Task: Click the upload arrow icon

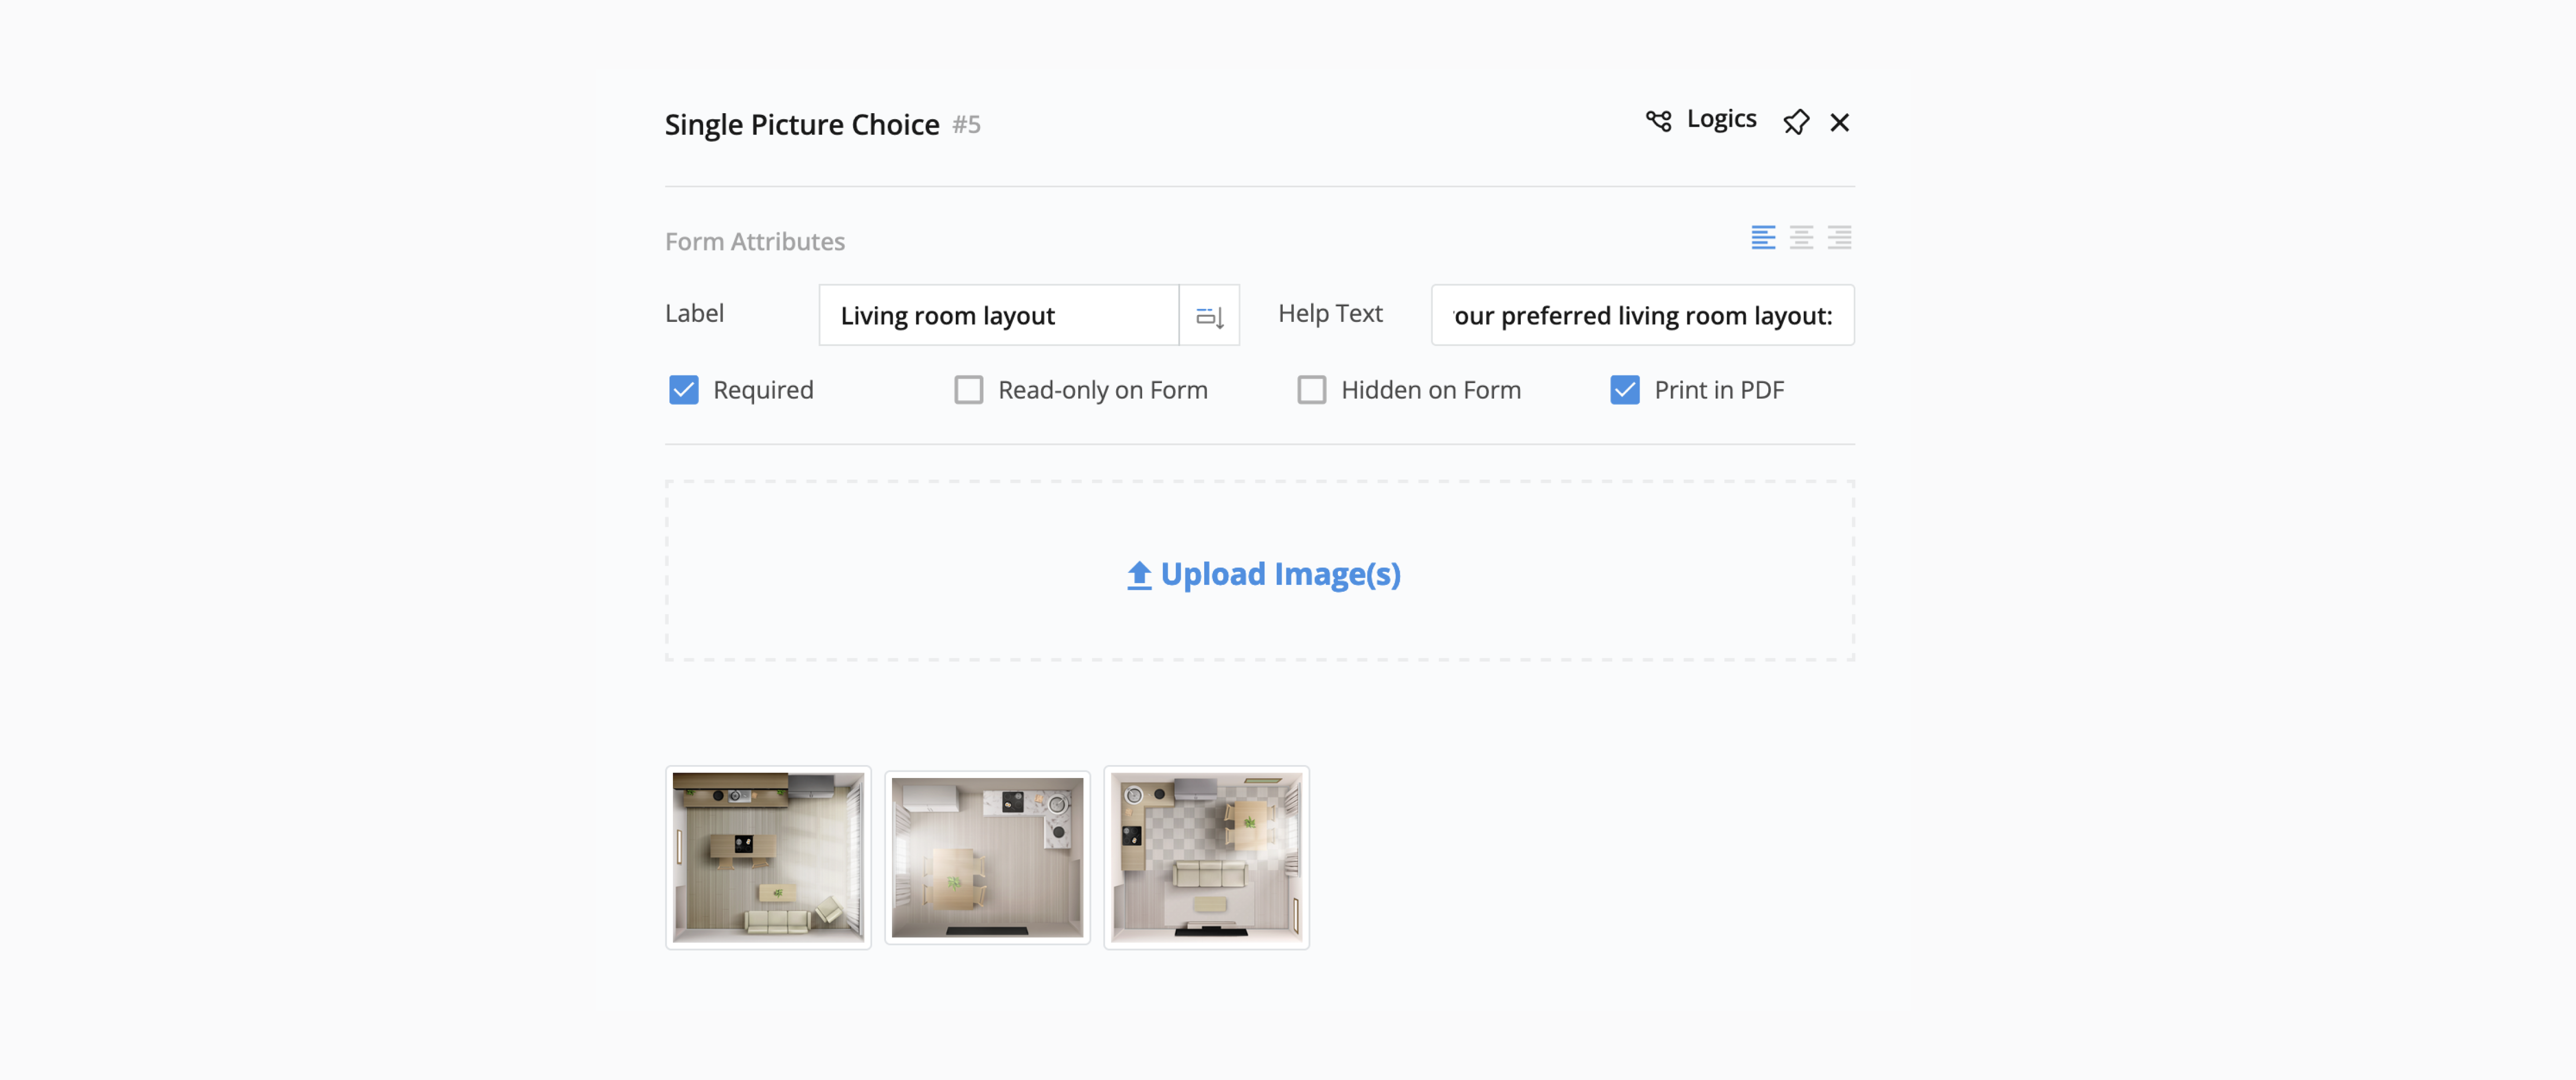Action: click(1139, 575)
